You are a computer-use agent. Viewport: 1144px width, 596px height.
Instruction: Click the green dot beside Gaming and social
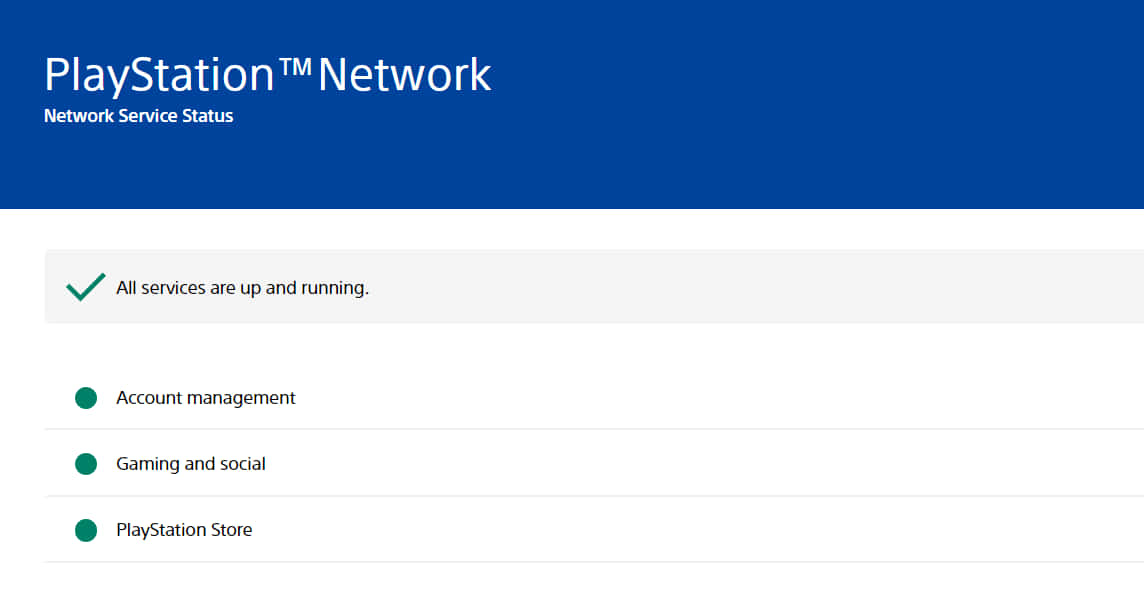[x=86, y=463]
